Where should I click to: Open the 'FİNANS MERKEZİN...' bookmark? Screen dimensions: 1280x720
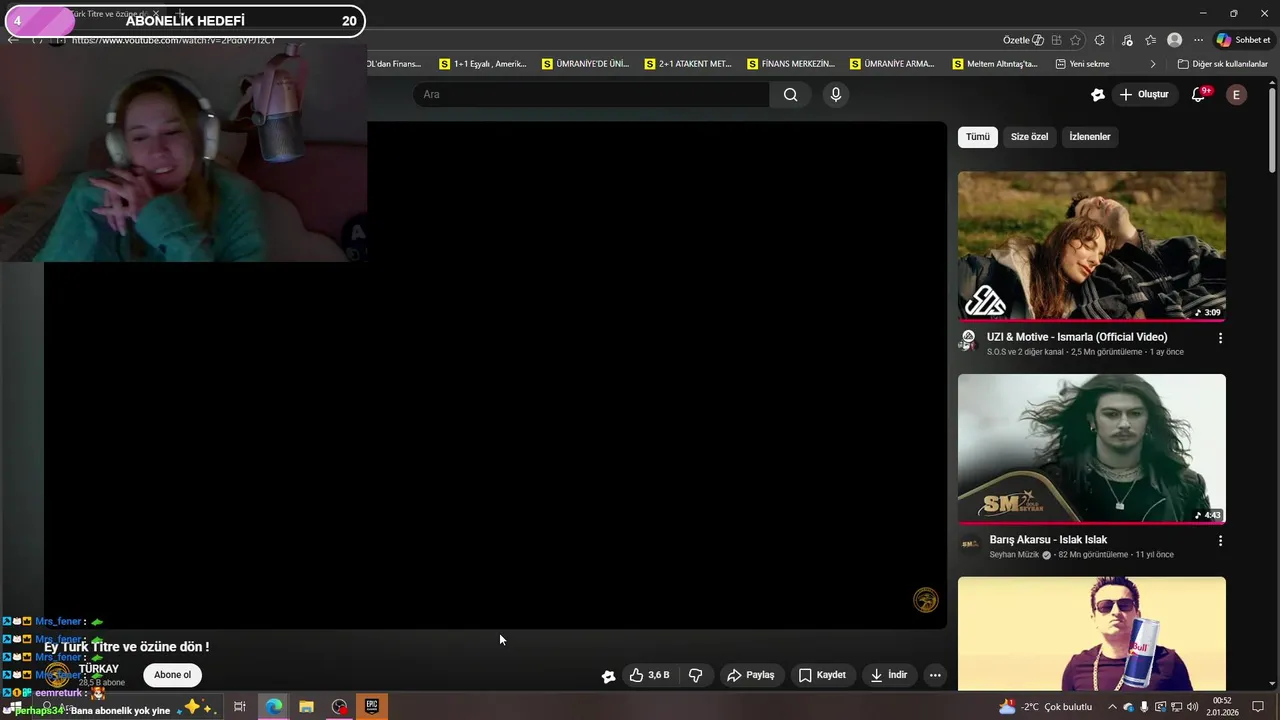791,64
